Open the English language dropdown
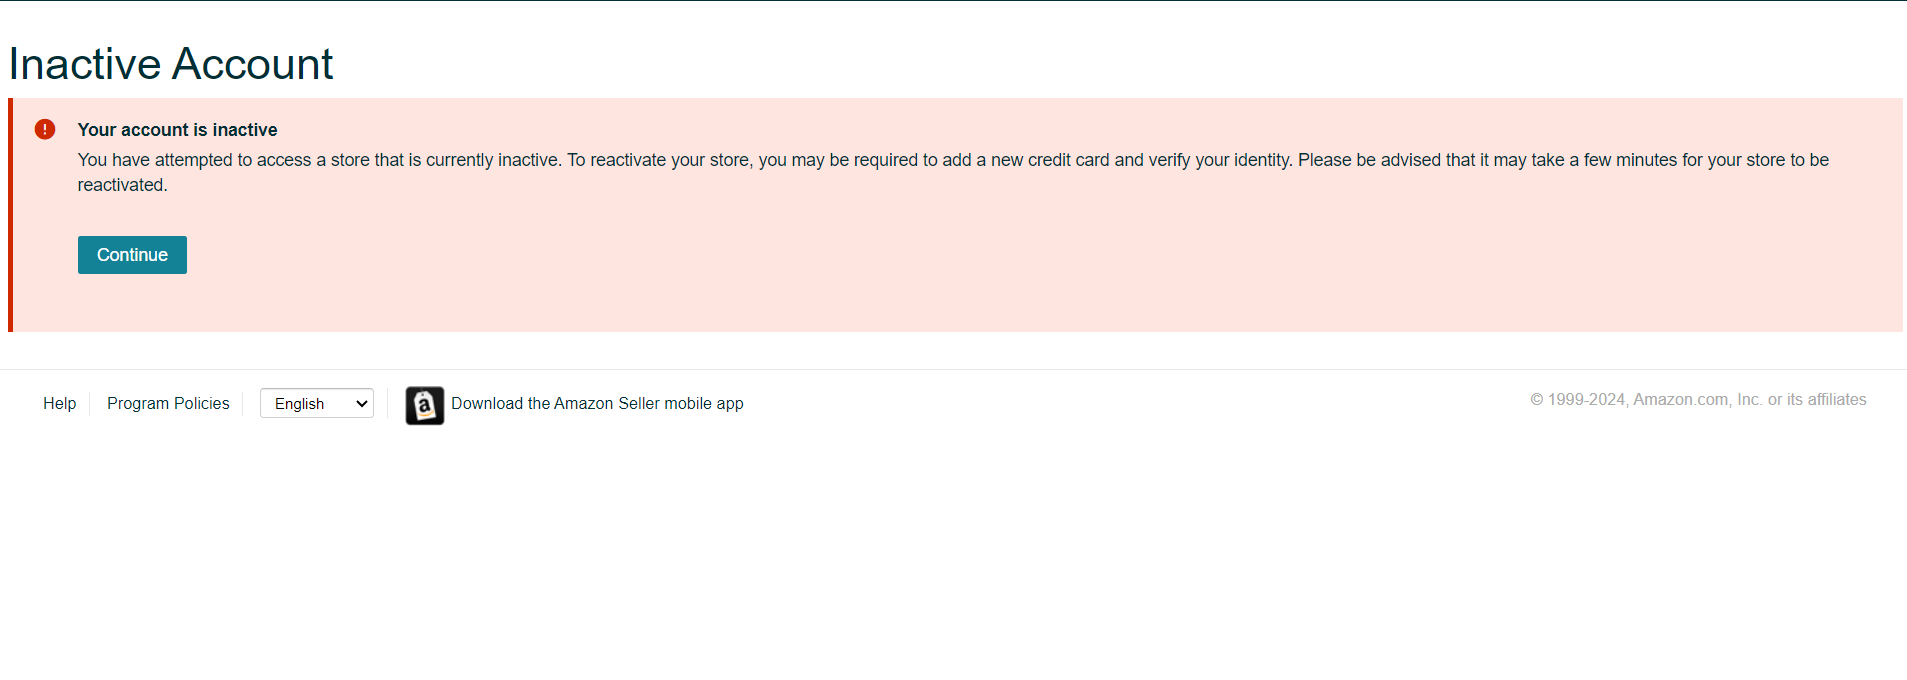This screenshot has width=1907, height=680. tap(317, 403)
